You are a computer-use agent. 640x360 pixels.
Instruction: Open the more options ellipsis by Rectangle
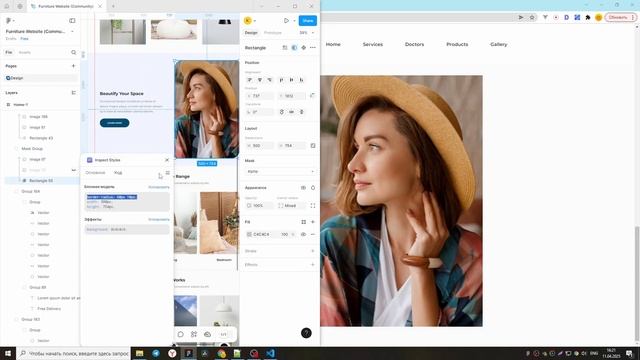point(313,48)
